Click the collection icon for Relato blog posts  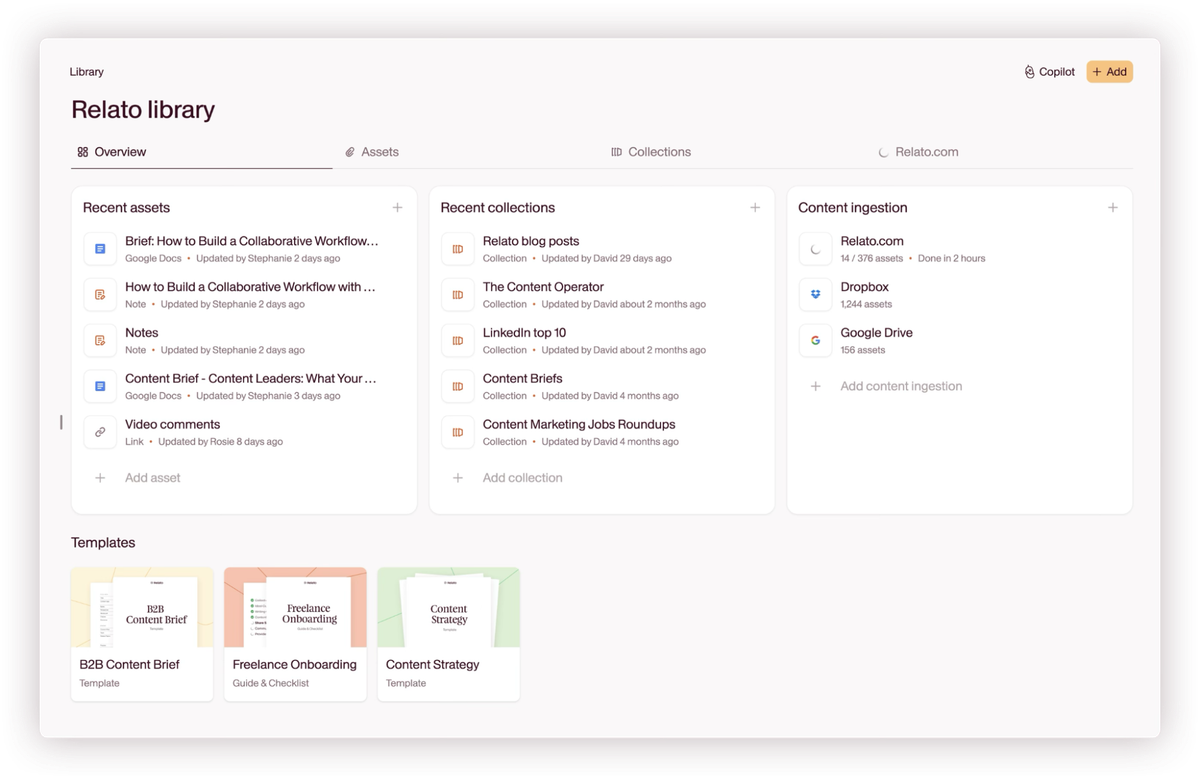point(458,248)
